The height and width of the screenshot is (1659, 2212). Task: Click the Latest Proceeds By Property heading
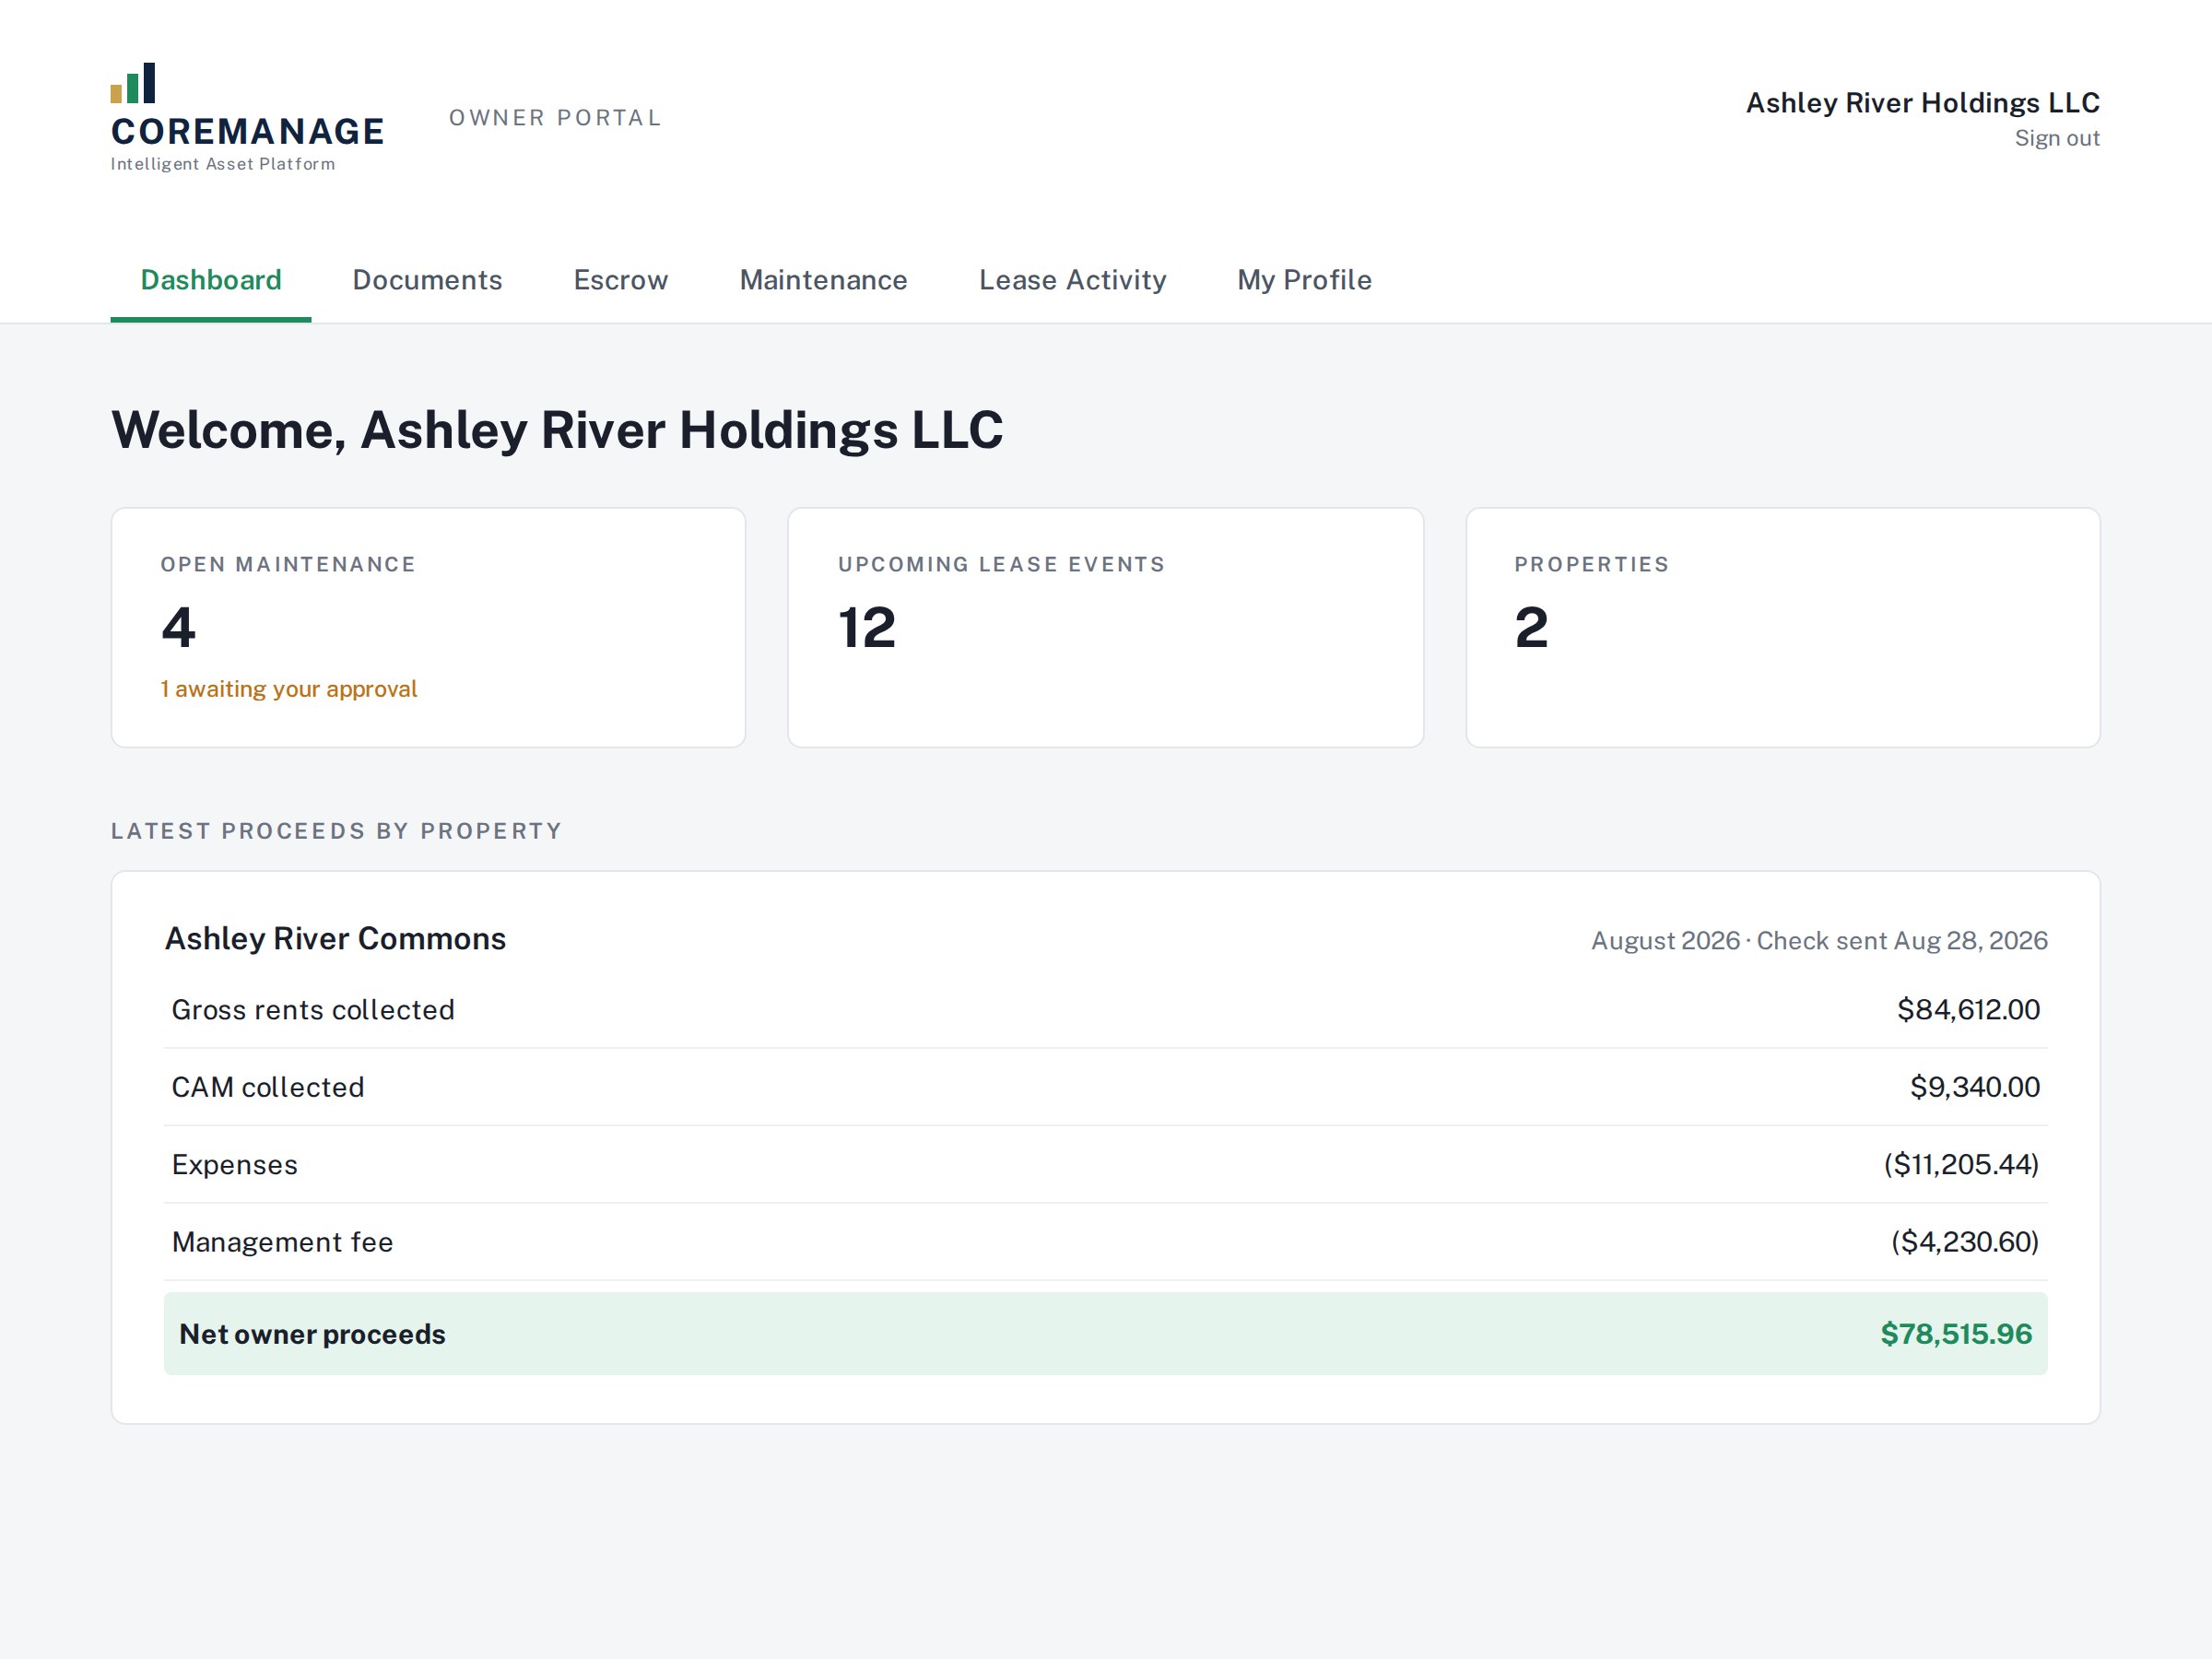[x=336, y=831]
